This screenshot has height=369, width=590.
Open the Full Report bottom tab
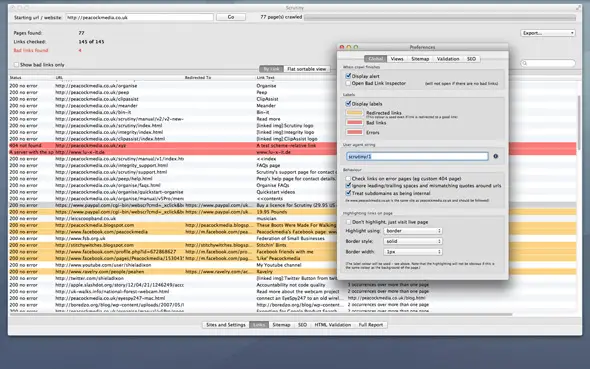coord(371,325)
